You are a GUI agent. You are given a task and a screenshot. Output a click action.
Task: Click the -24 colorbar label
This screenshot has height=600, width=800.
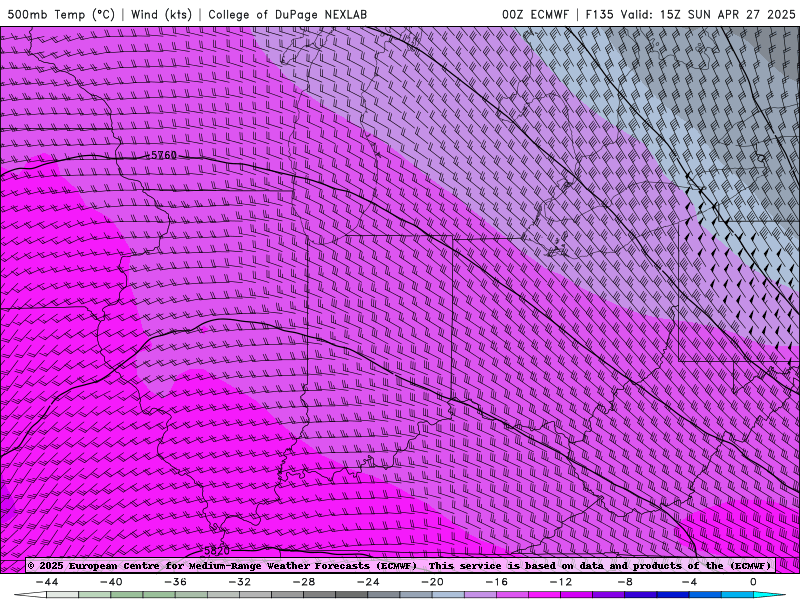pos(368,582)
